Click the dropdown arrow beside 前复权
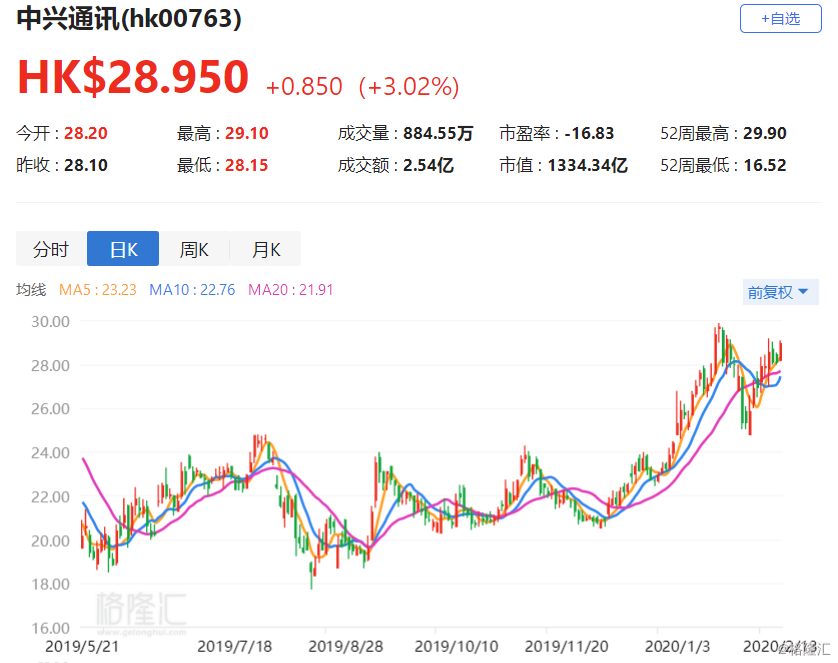Screen dimensions: 838x663 (x=803, y=292)
